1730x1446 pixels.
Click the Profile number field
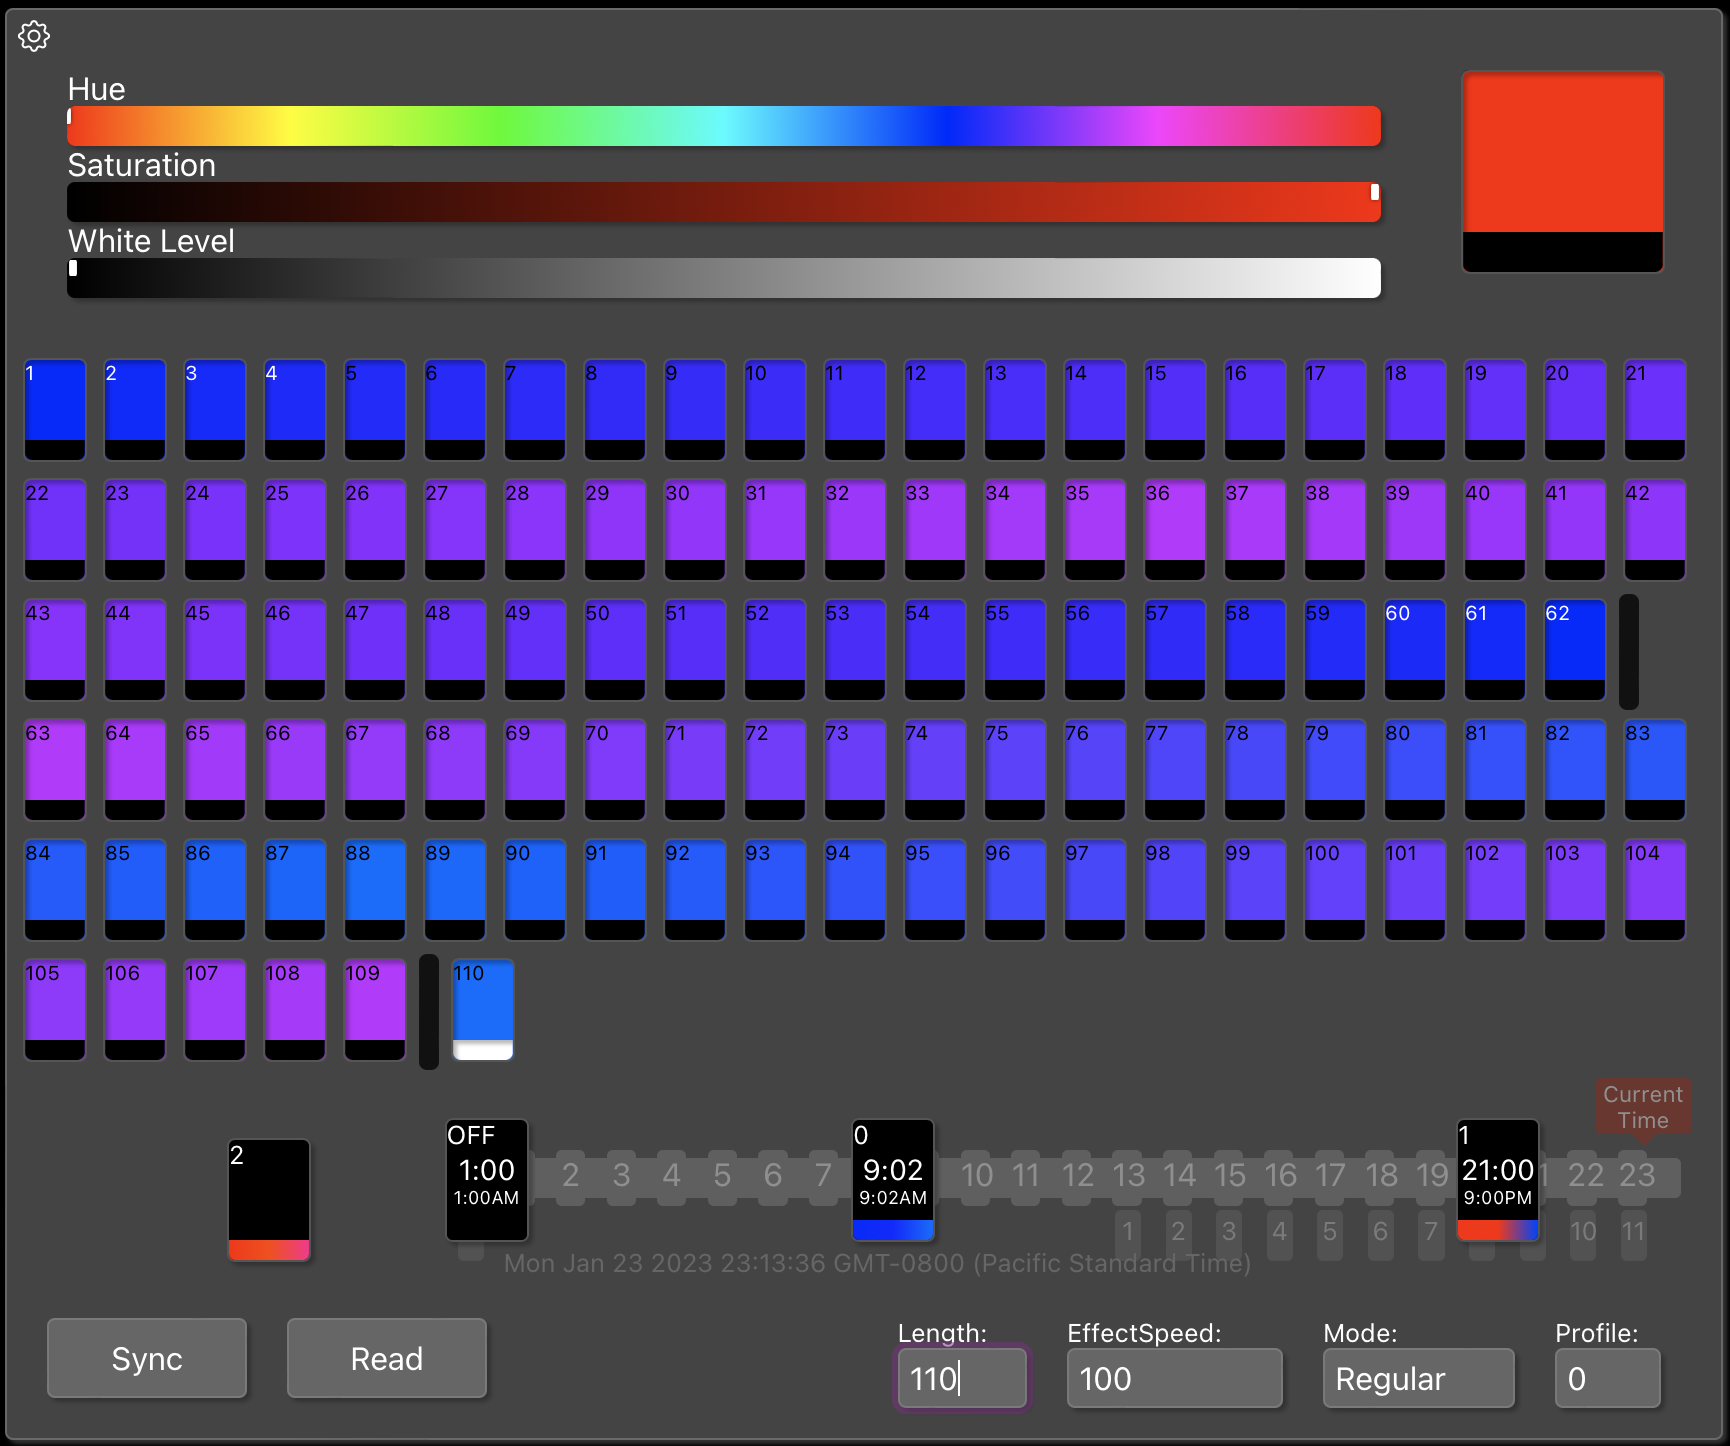coord(1607,1378)
